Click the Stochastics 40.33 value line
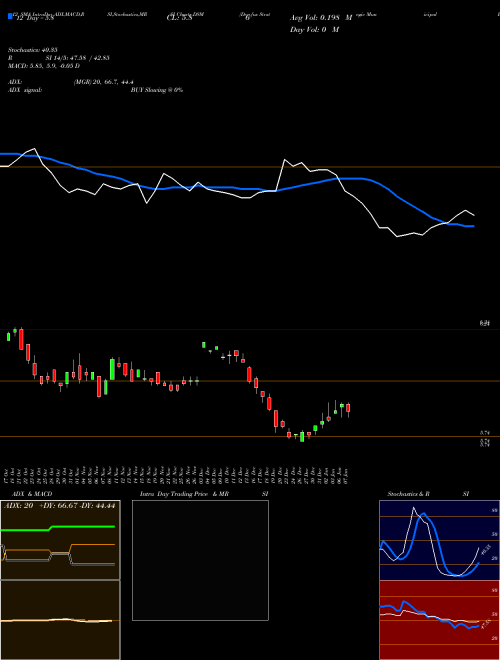This screenshot has width=500, height=660. 32,50
